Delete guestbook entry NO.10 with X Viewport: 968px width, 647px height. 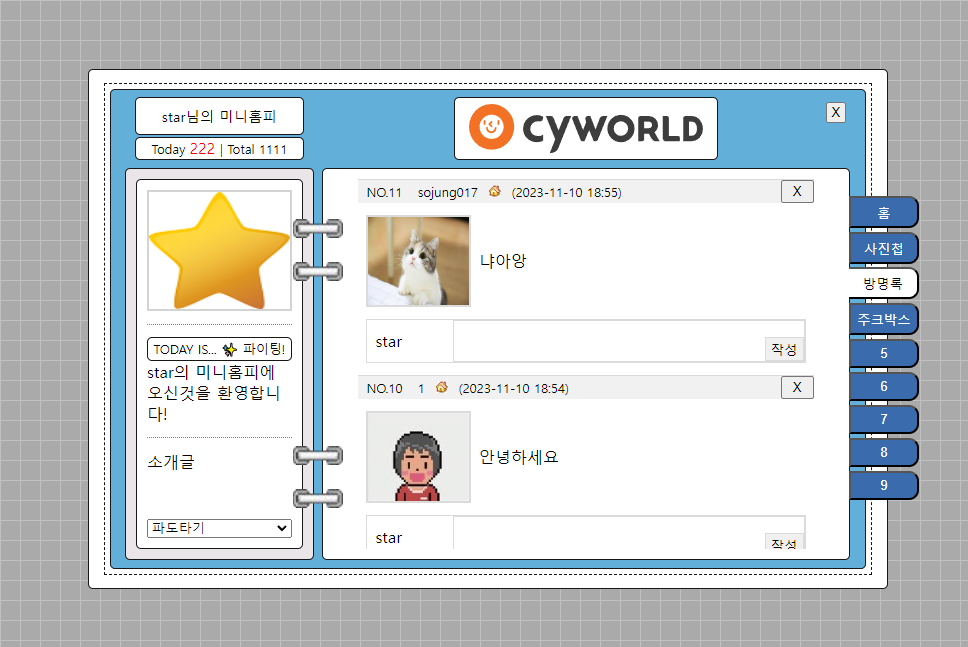click(797, 387)
